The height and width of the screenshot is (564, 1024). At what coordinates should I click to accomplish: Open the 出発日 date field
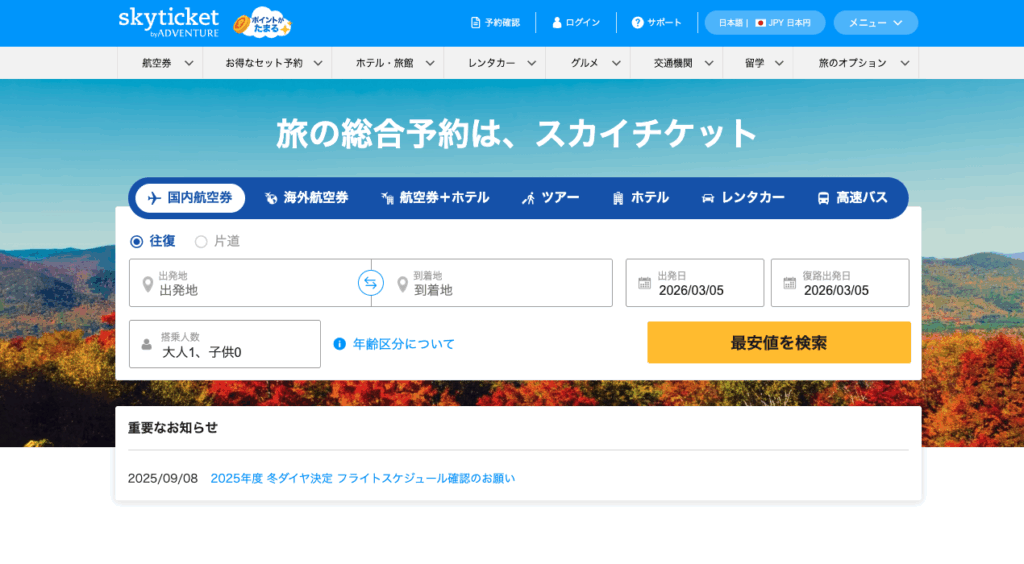(x=695, y=283)
